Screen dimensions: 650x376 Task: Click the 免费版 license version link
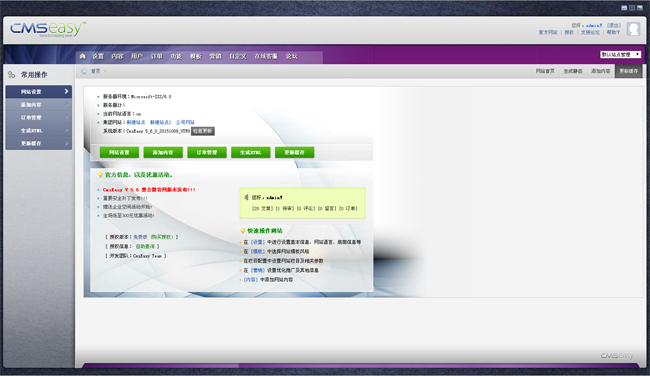click(140, 237)
